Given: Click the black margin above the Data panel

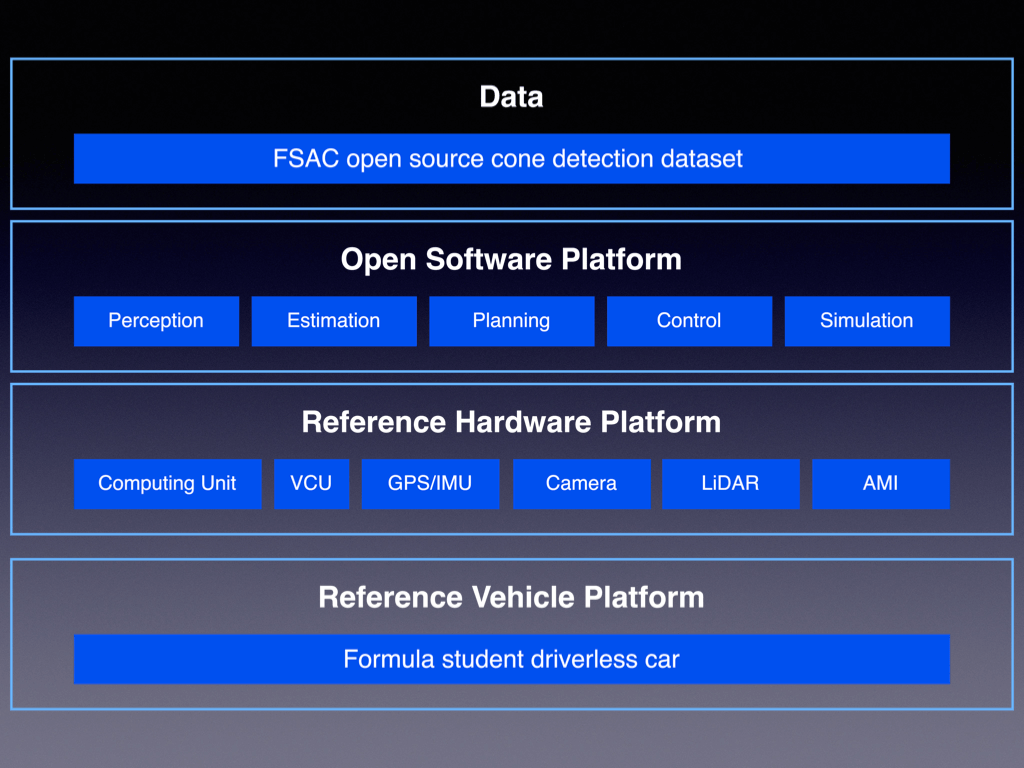Looking at the screenshot, I should click(x=511, y=28).
